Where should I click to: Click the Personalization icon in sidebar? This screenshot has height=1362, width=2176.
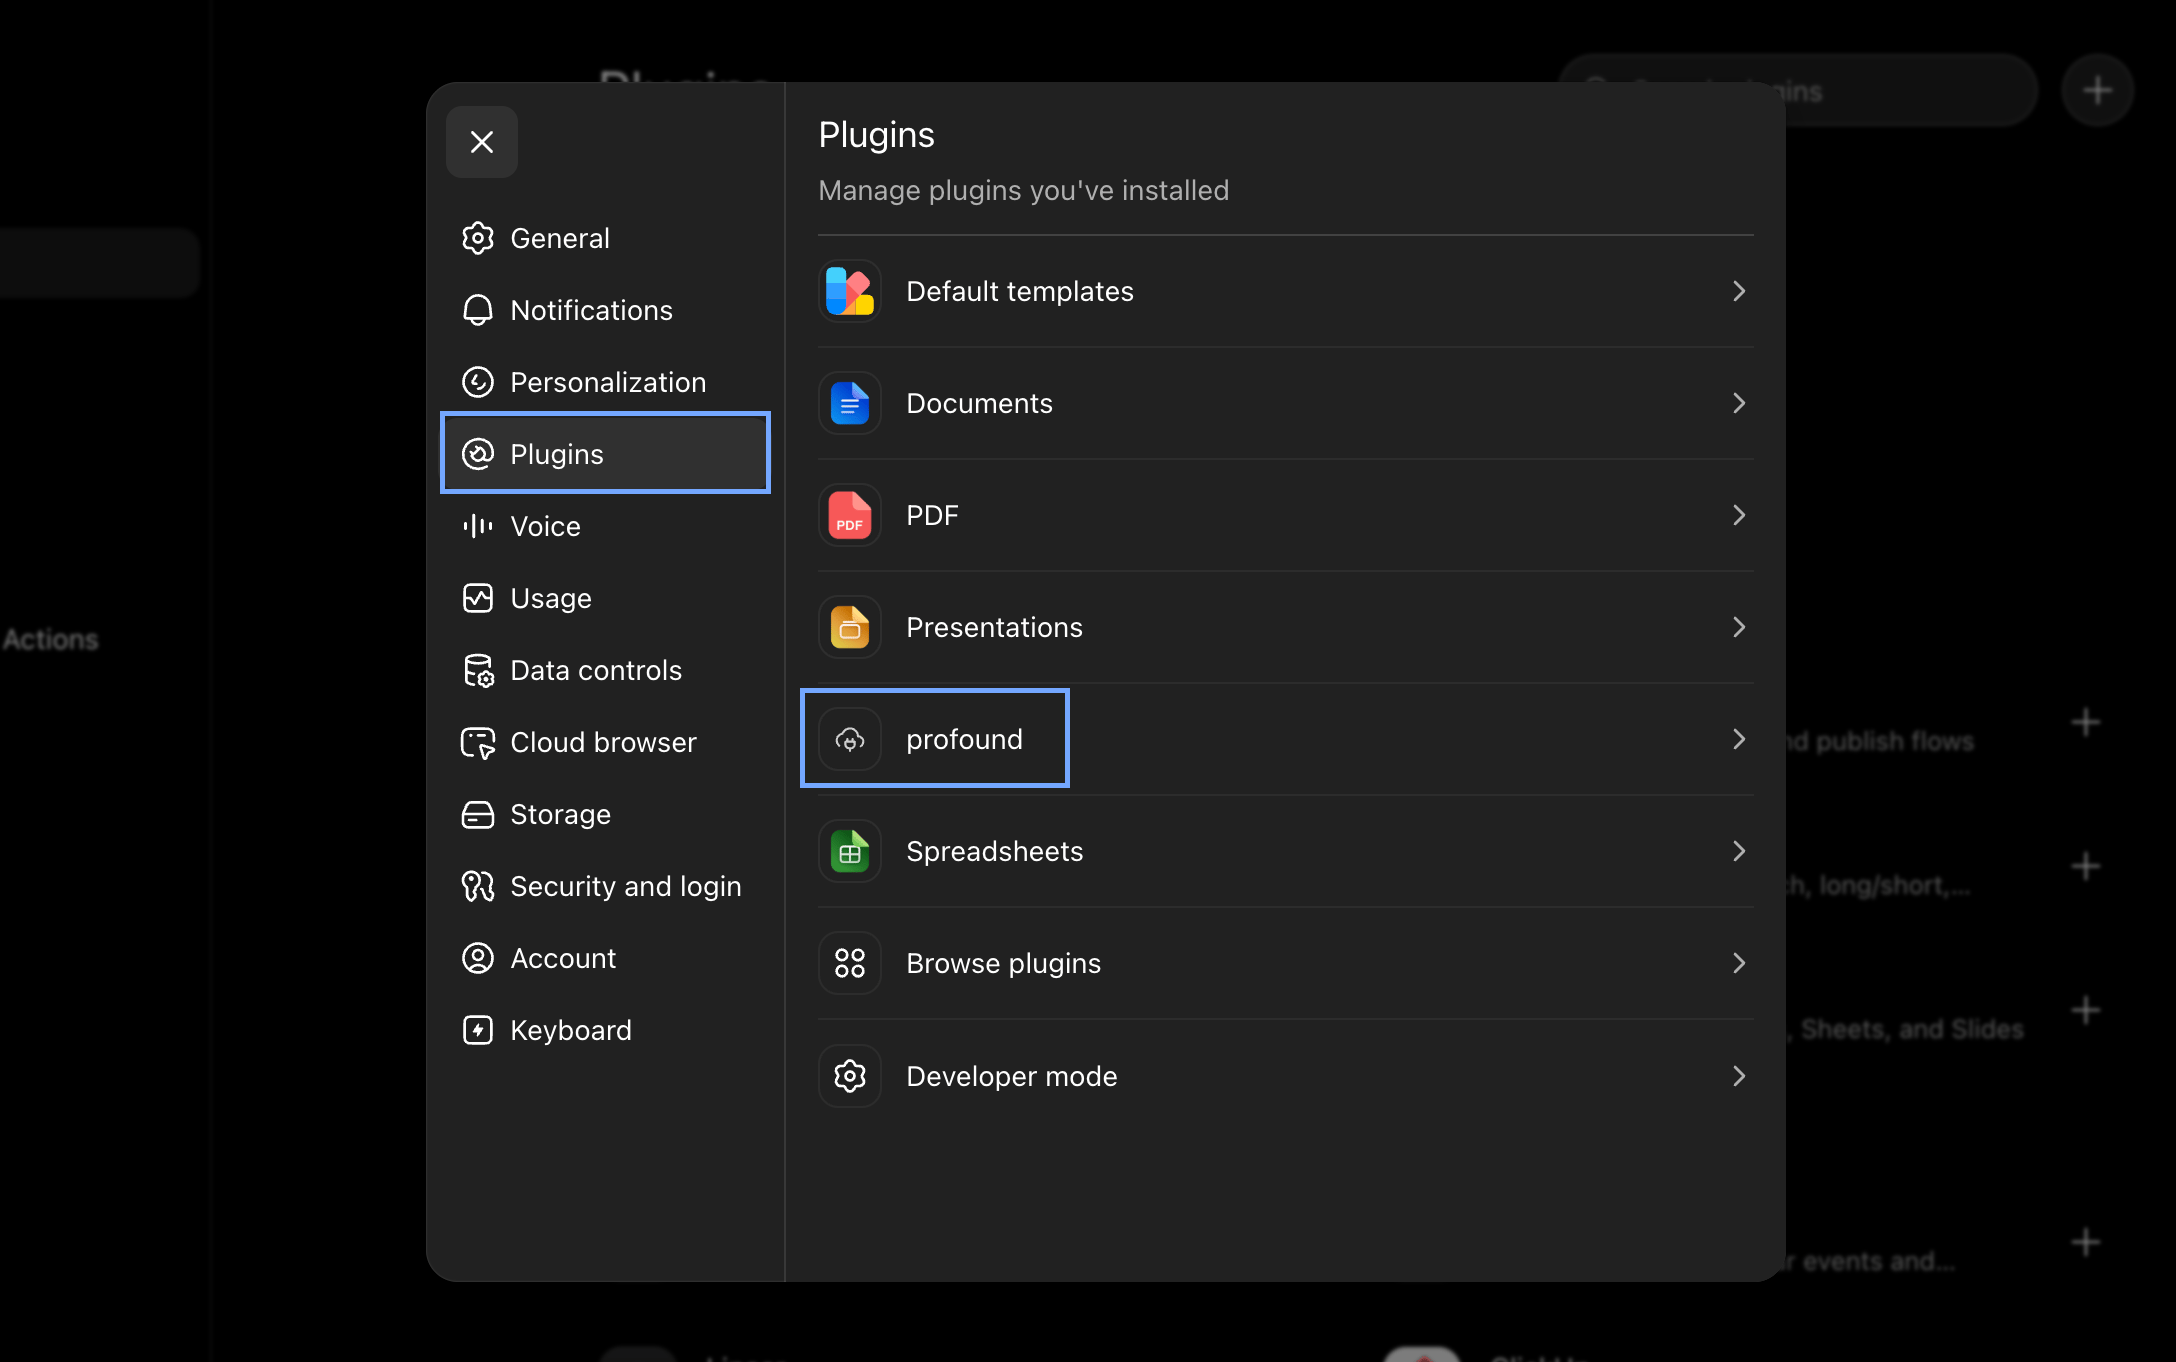point(478,382)
